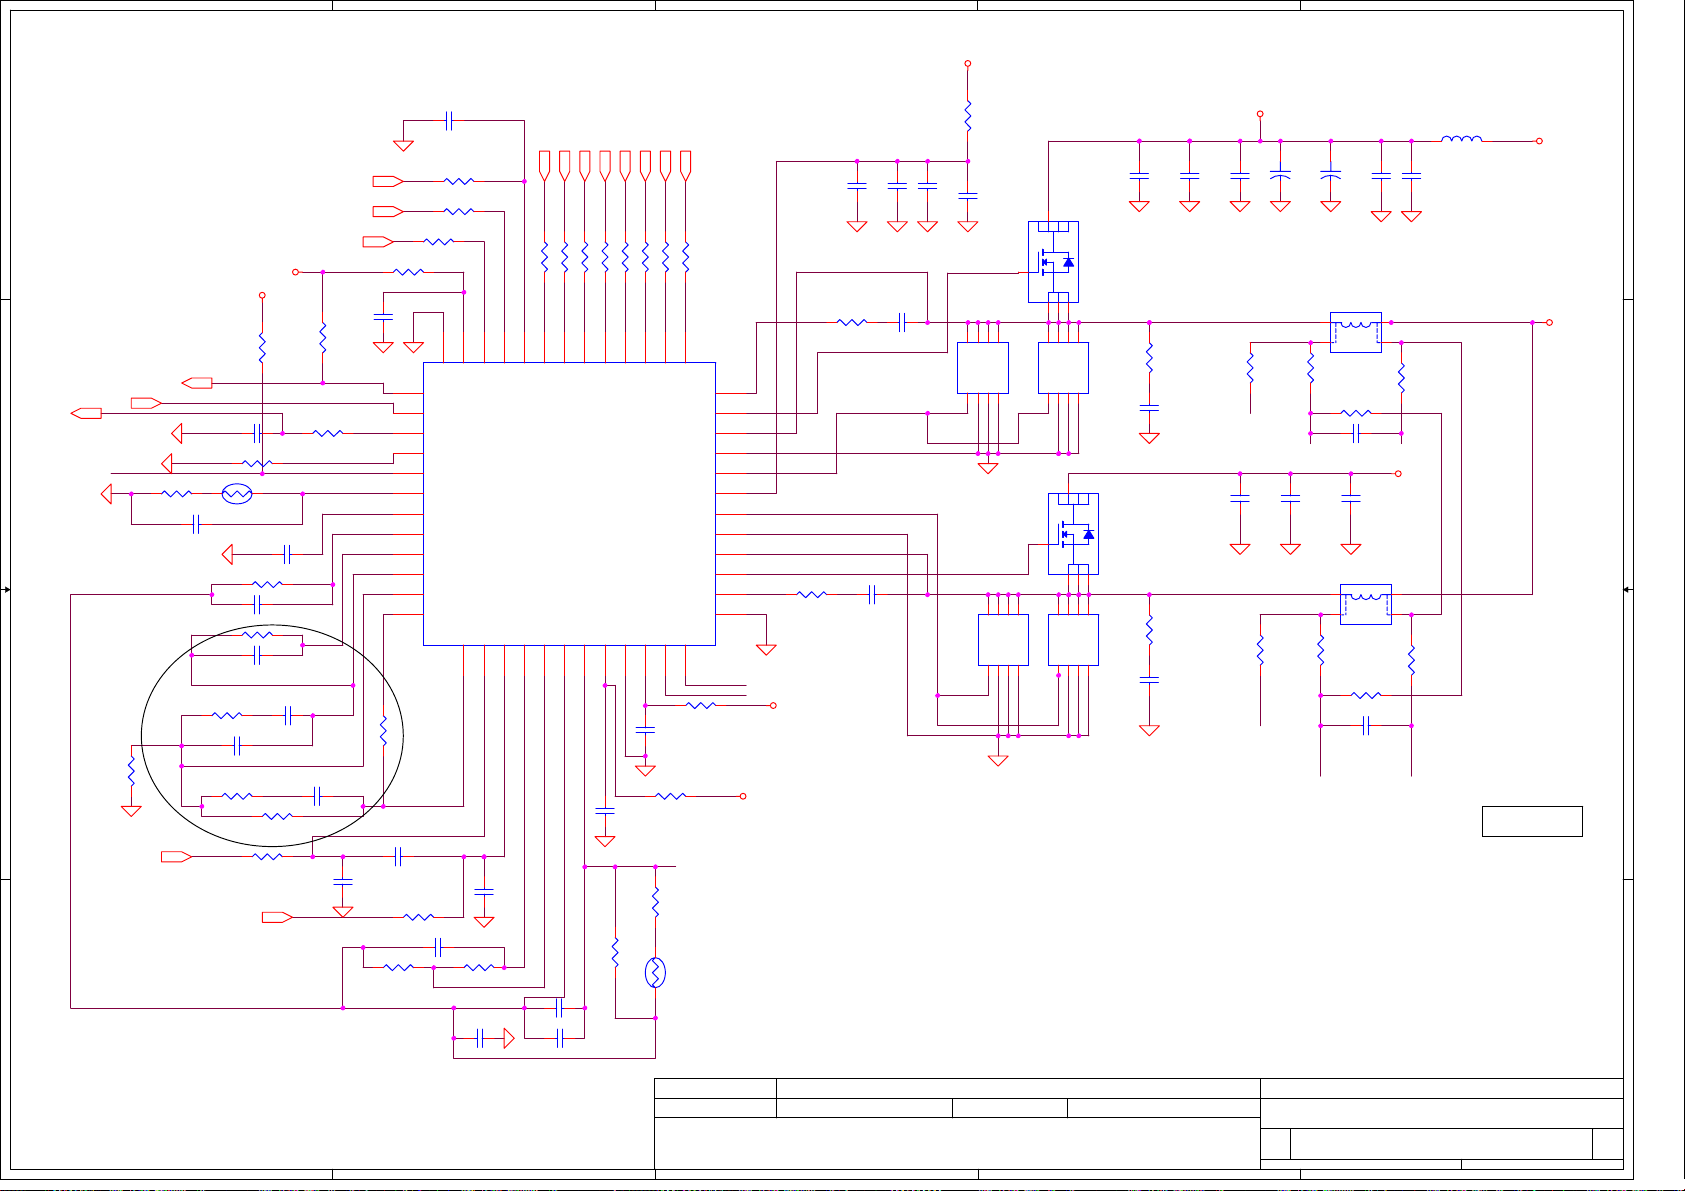This screenshot has width=1685, height=1191.
Task: Select the unboxed inductor coil at top right
Action: pos(1461,140)
